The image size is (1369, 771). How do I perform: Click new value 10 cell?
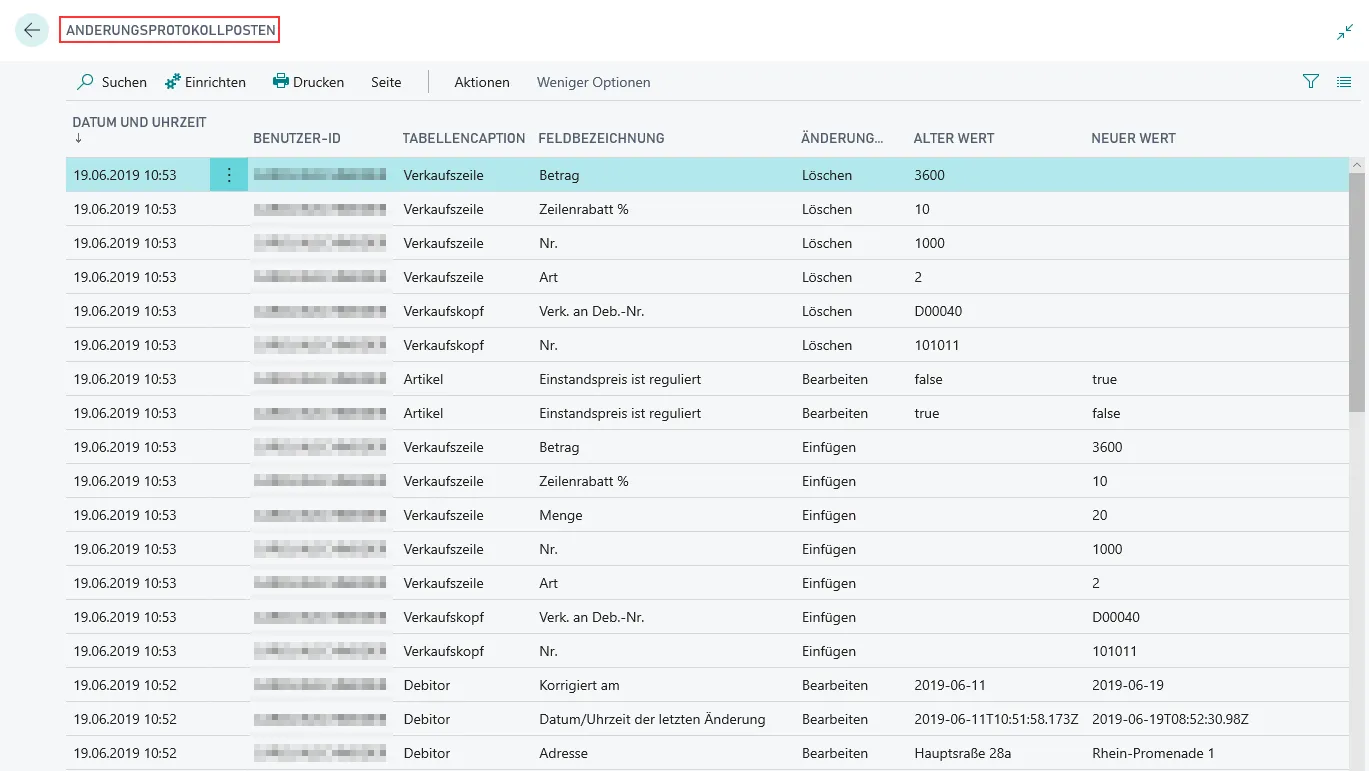(x=1100, y=481)
